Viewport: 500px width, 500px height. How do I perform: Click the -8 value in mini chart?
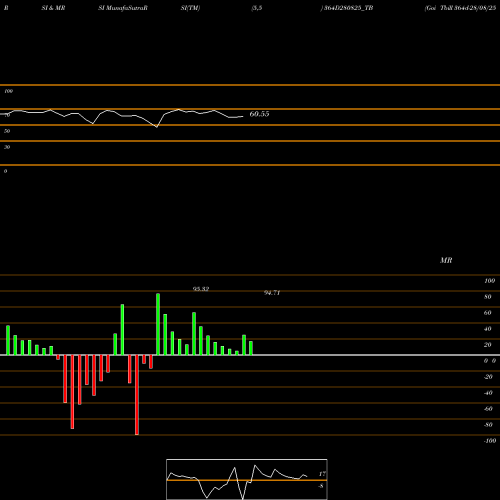321,486
